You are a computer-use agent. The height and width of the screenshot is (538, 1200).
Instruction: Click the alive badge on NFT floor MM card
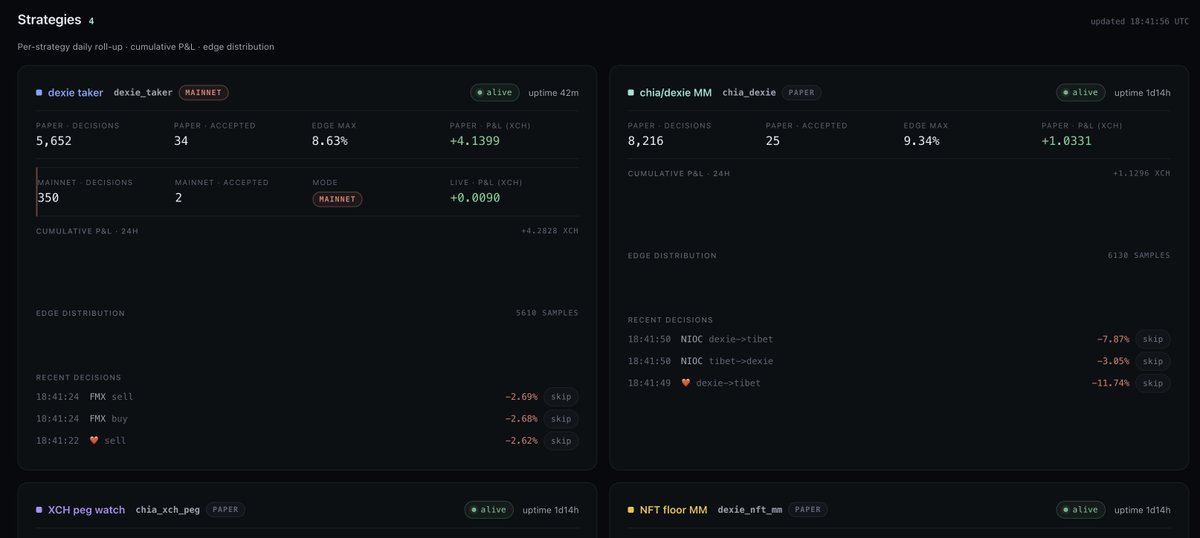pos(1081,510)
